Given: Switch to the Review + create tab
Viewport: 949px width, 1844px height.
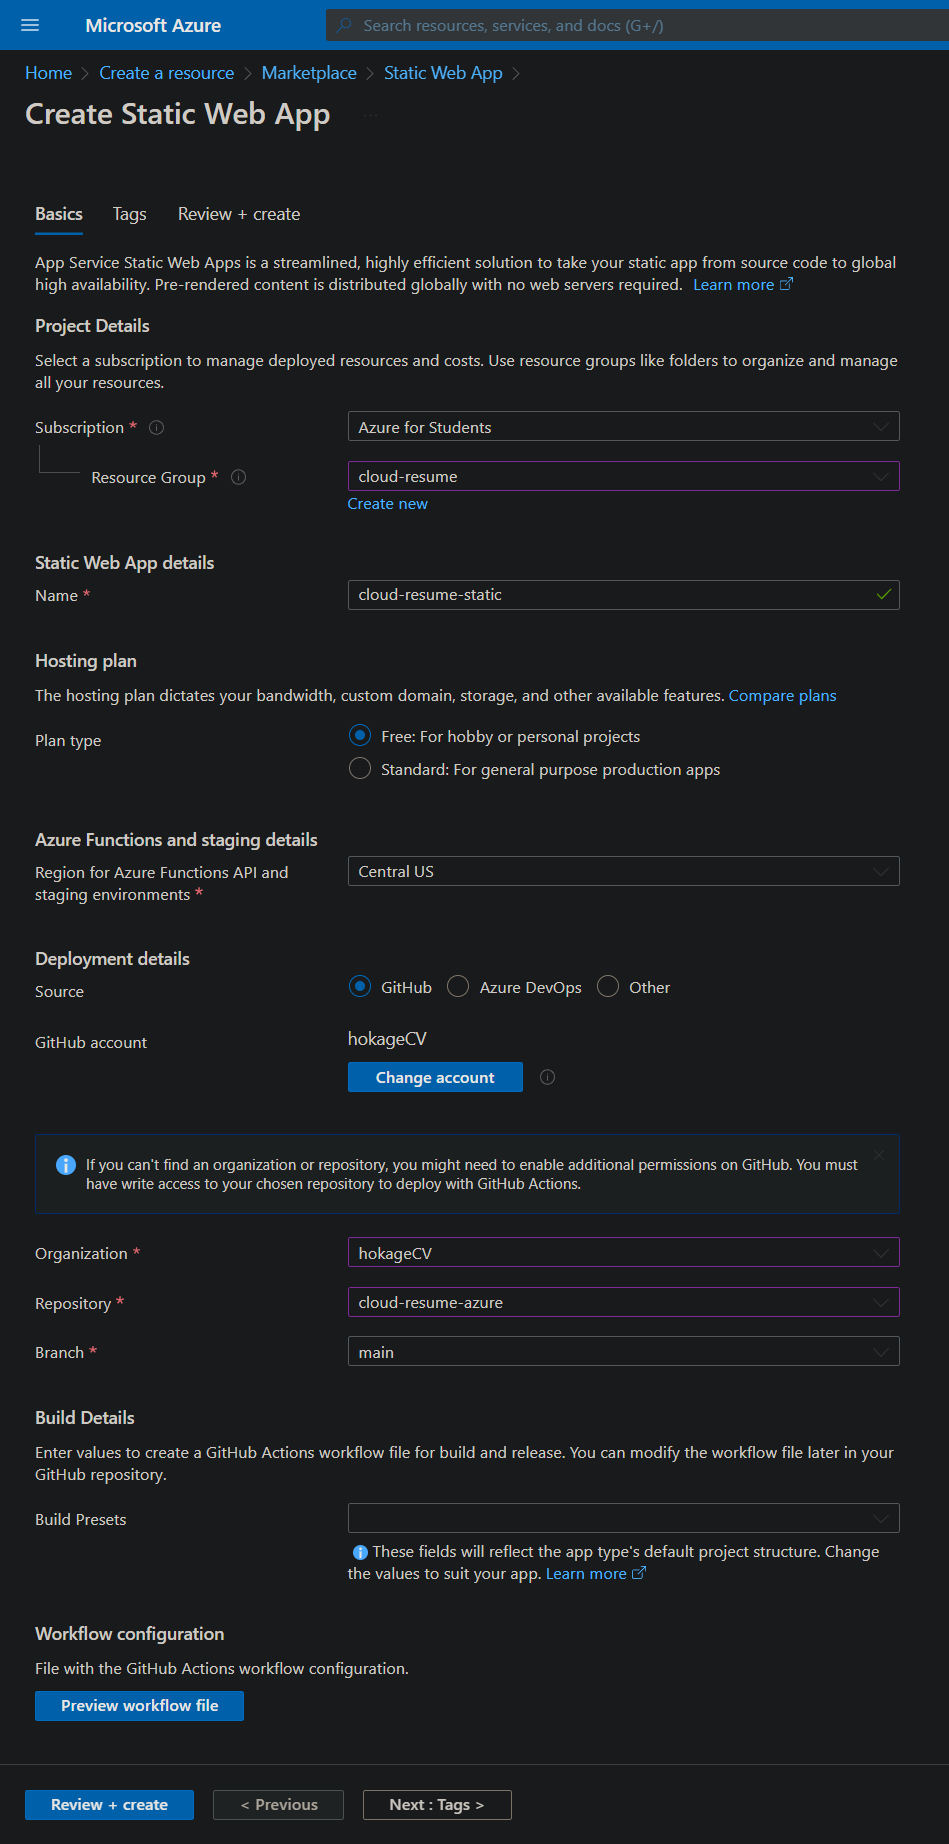Looking at the screenshot, I should [239, 214].
